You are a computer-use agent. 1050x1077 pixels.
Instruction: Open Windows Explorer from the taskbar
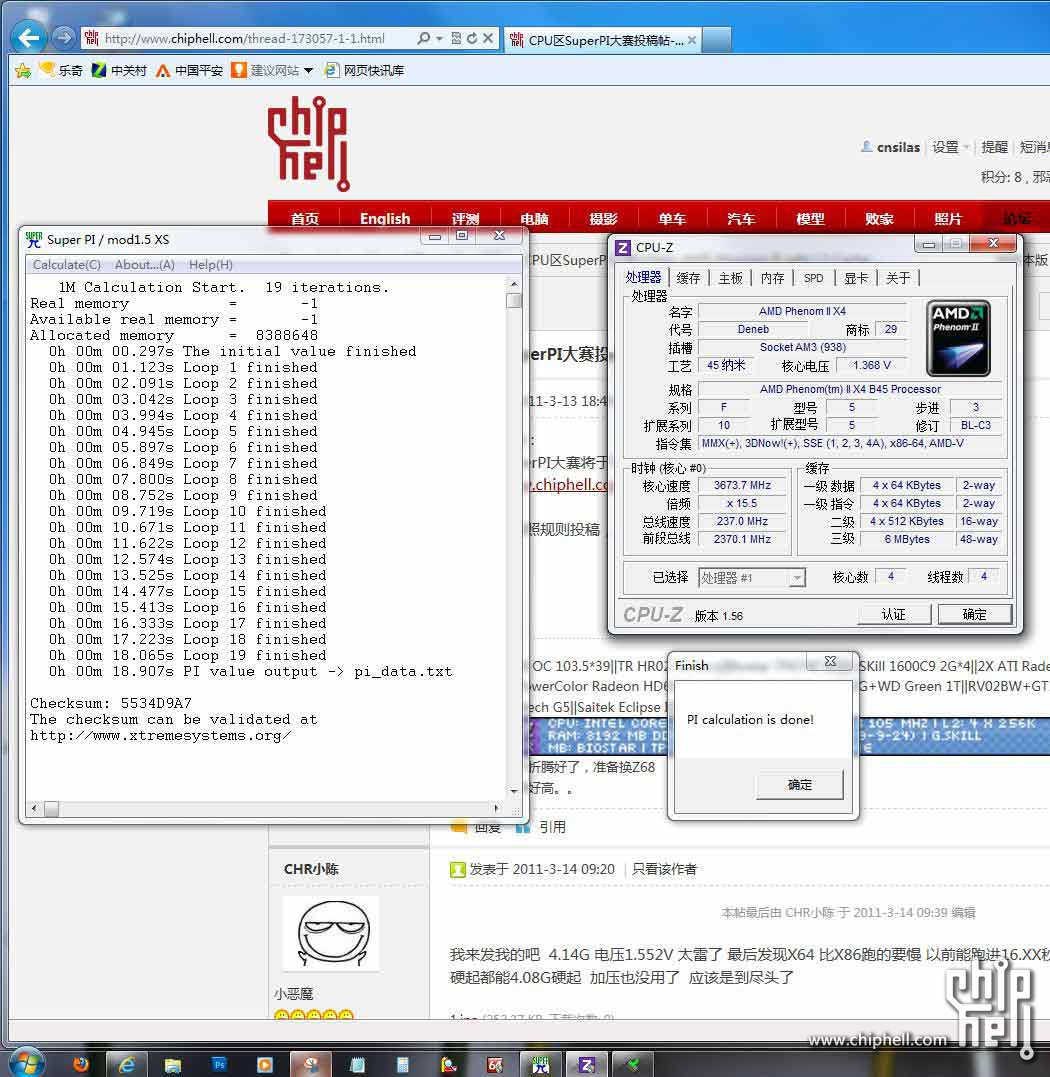(172, 1064)
